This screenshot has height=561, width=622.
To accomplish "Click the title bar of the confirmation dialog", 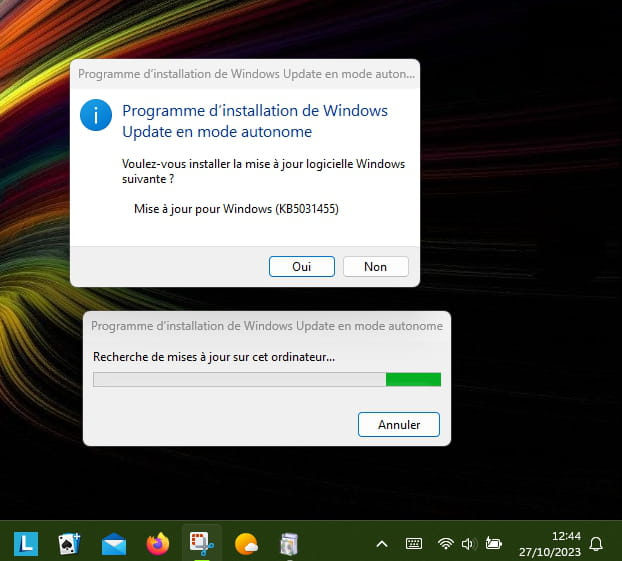I will pyautogui.click(x=245, y=74).
